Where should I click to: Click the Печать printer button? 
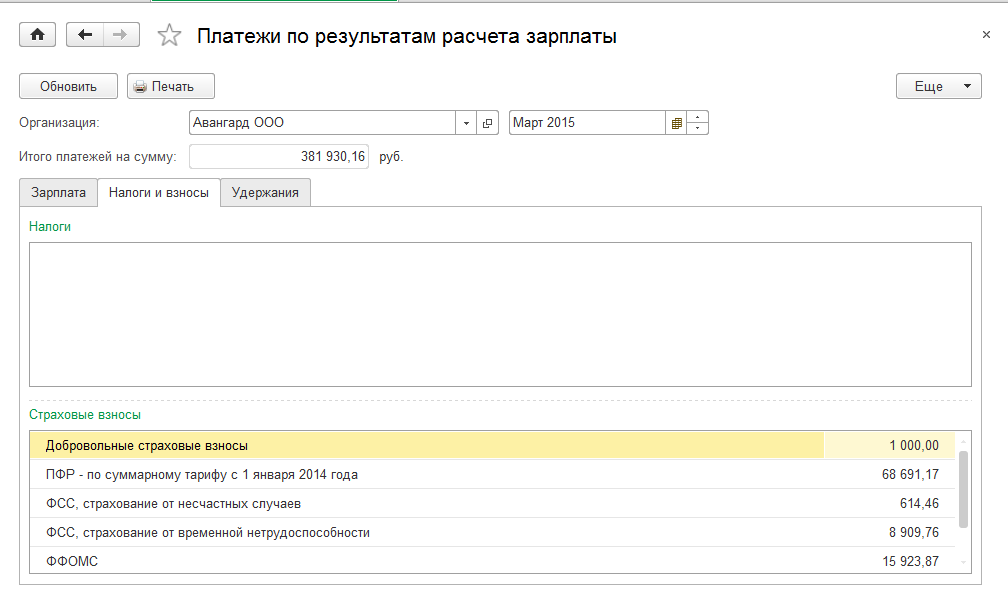(x=171, y=86)
